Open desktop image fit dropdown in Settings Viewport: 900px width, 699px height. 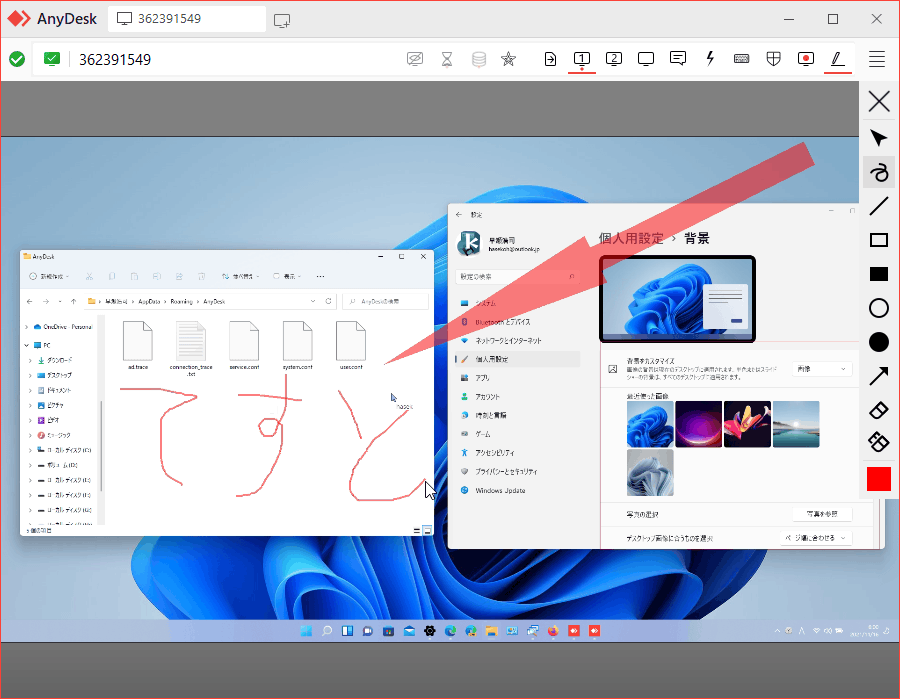click(816, 538)
